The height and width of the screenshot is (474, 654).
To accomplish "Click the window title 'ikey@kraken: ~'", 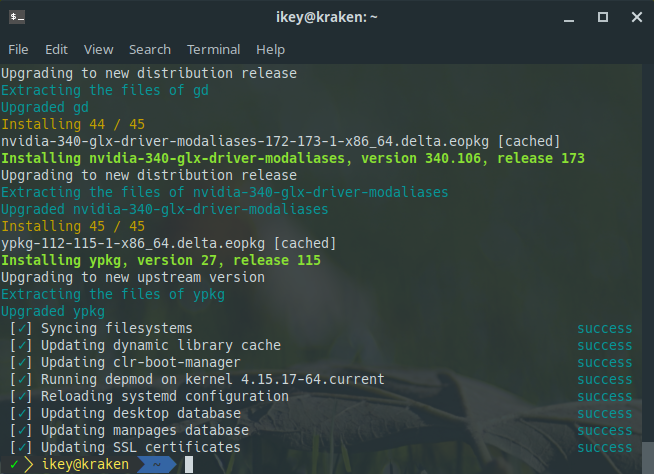I will click(x=327, y=17).
